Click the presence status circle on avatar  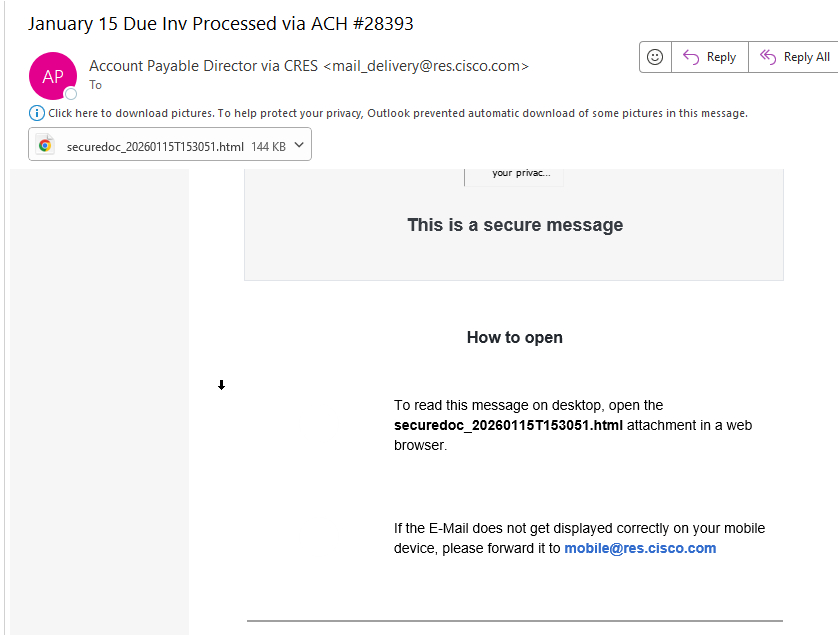71,94
